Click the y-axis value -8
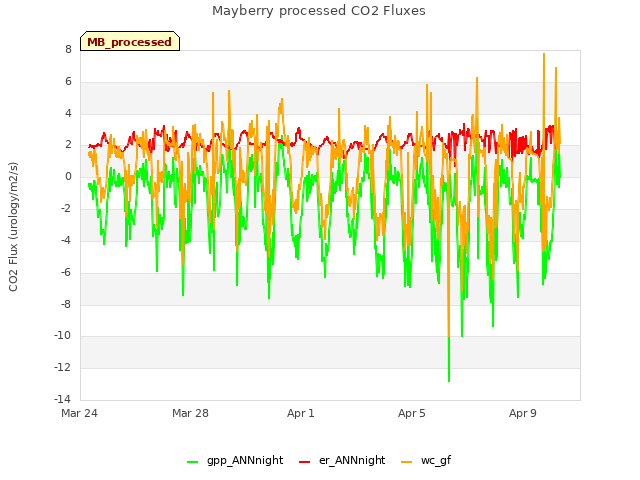640x480 pixels. point(66,304)
